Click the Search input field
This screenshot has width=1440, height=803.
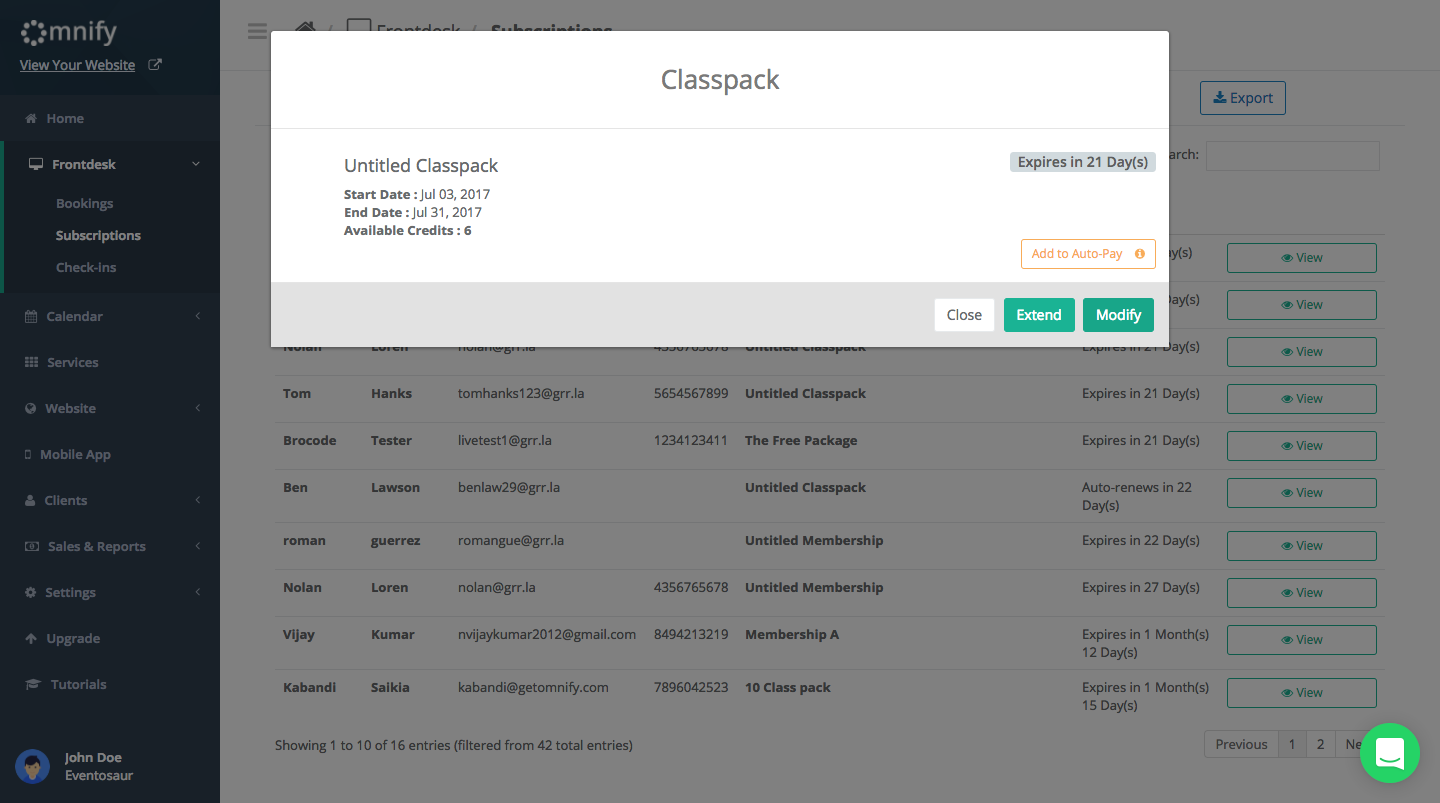coord(1292,155)
